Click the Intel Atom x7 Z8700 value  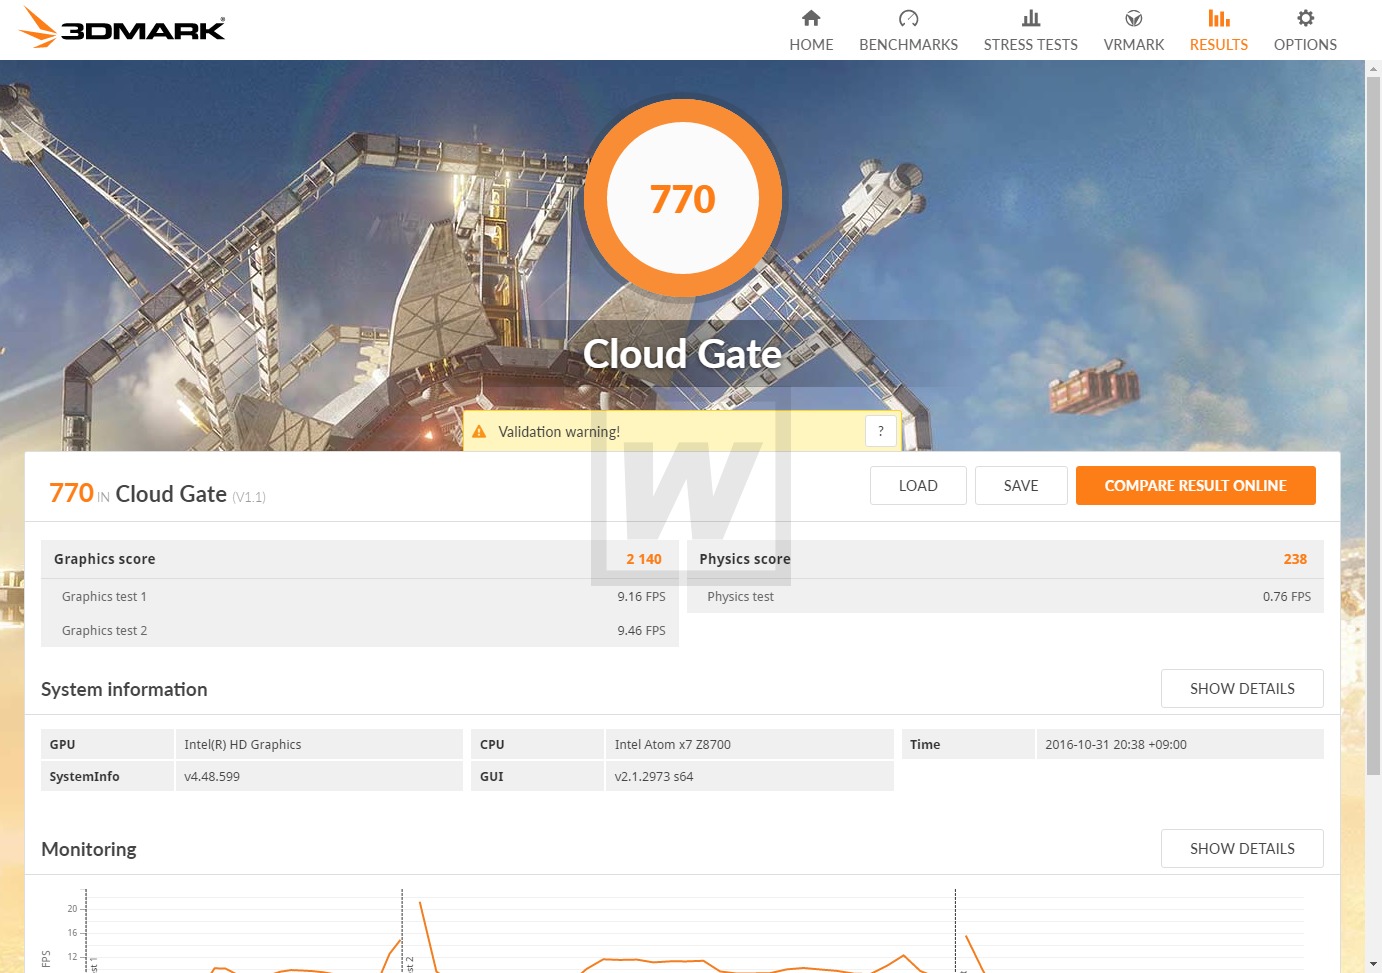(x=673, y=744)
